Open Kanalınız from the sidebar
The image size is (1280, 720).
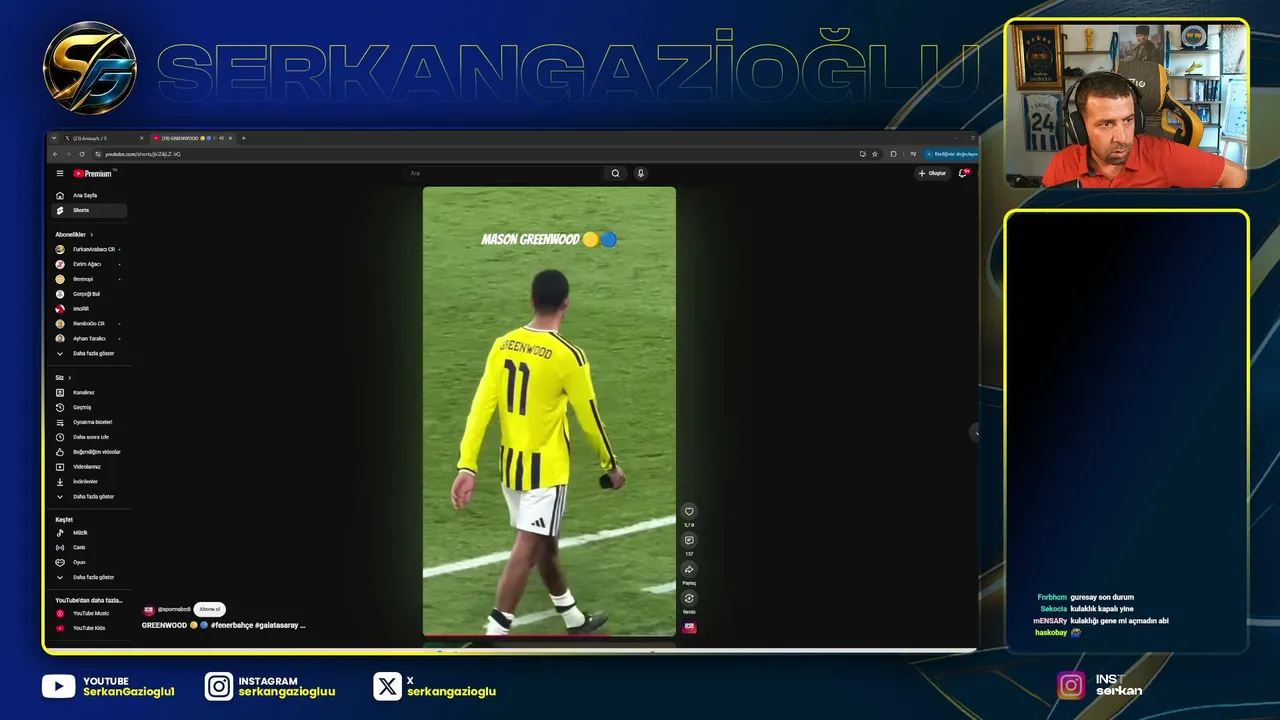89,392
